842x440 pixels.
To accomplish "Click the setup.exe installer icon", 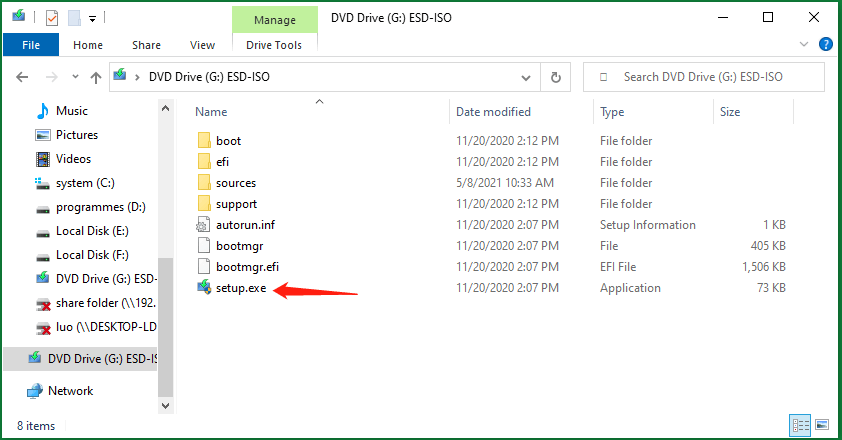I will coord(204,288).
